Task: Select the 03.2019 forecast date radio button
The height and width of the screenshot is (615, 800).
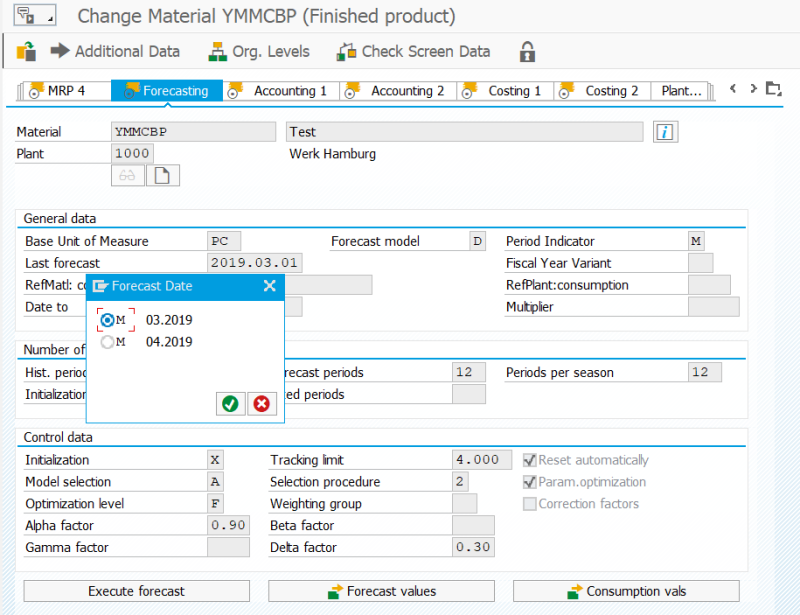Action: click(107, 320)
